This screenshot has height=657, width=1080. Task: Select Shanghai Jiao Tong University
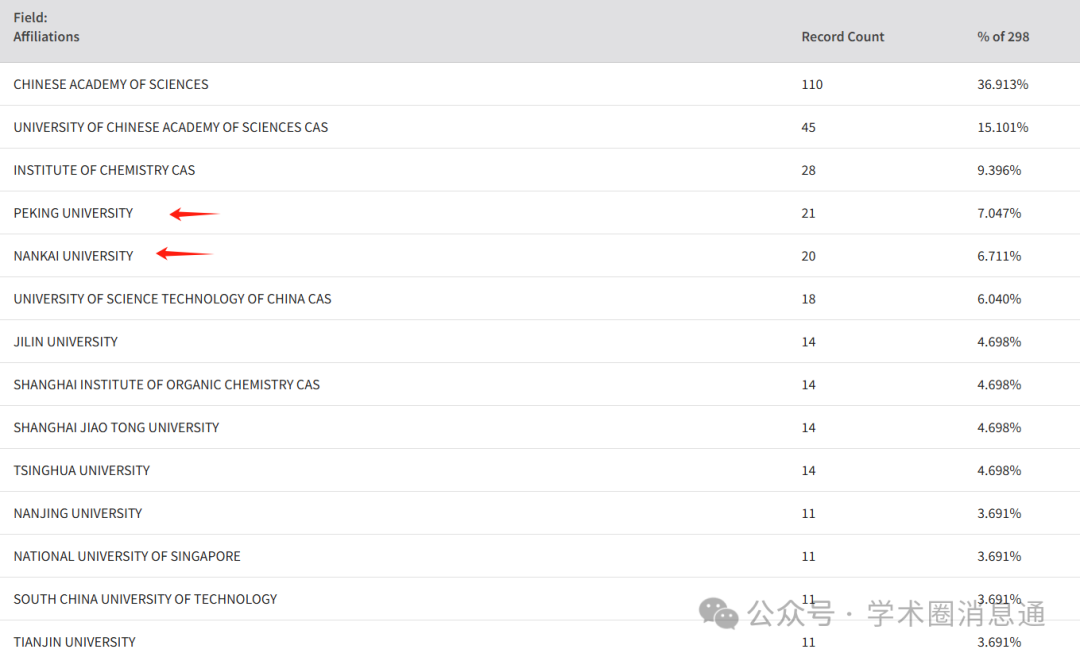[x=116, y=428]
